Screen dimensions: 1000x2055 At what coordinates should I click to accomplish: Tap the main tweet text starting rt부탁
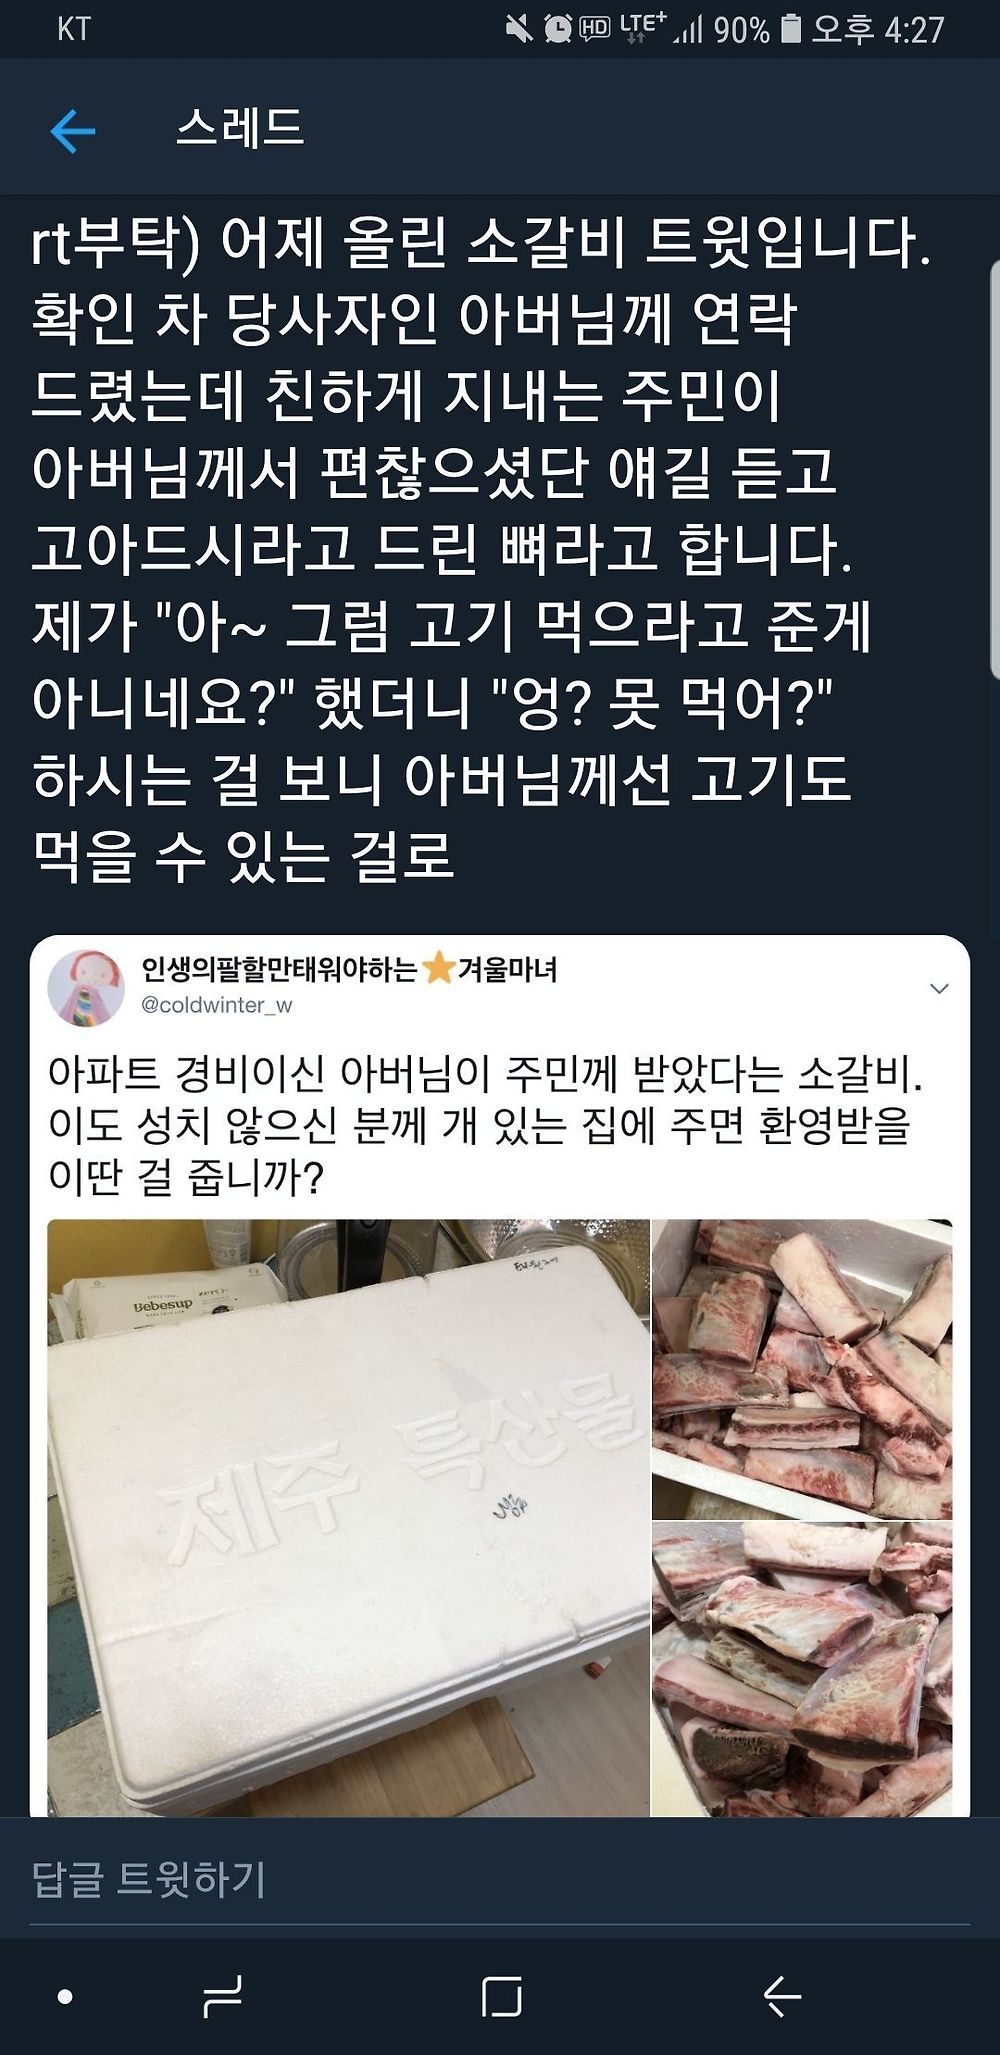coord(480,549)
